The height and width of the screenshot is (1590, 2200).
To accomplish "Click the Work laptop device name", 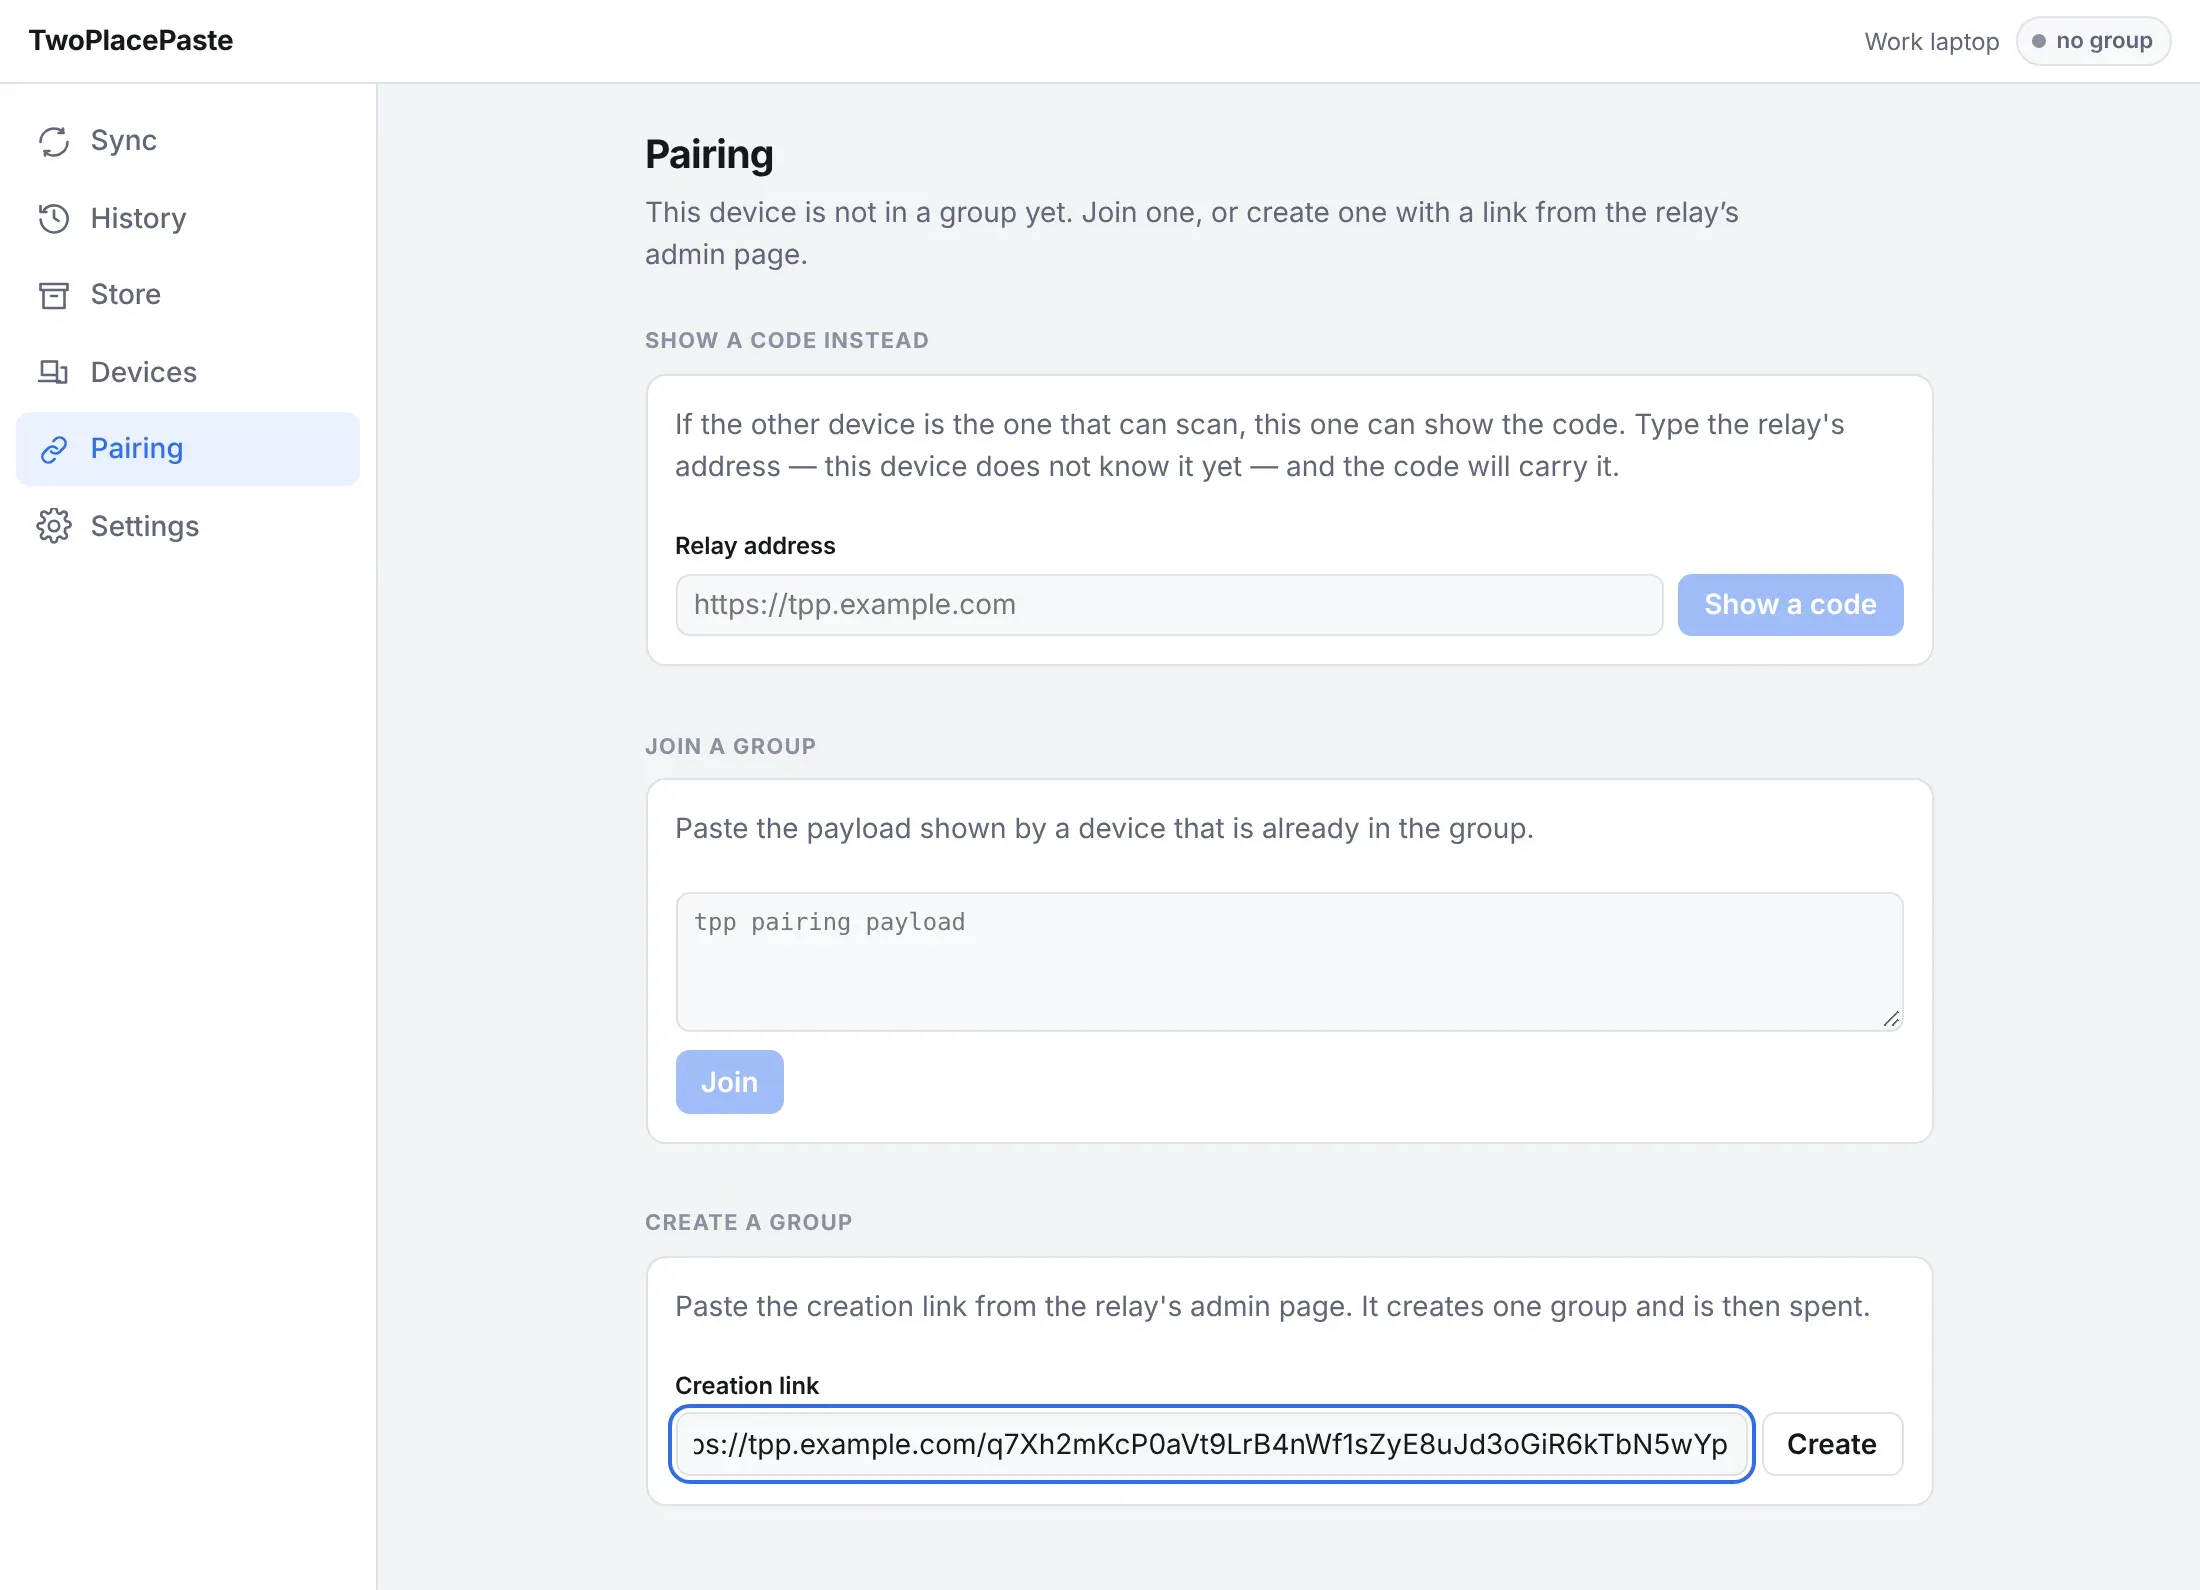I will [1932, 41].
